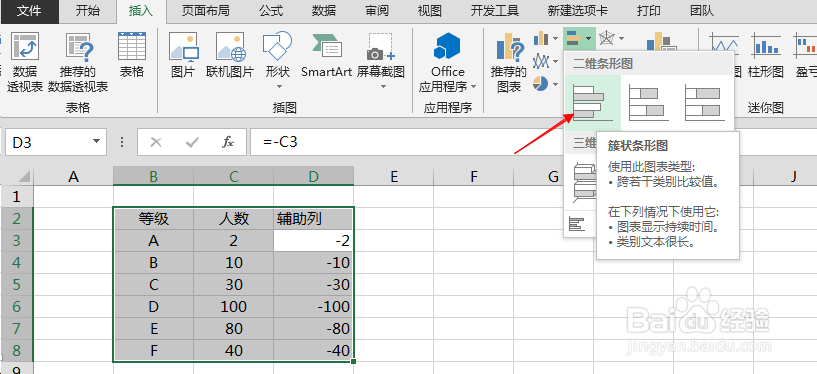
Task: Switch to the Formulas (公式) tab
Action: click(x=271, y=10)
